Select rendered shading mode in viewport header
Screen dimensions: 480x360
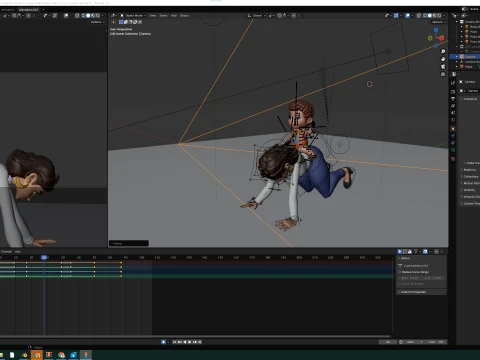(439, 15)
